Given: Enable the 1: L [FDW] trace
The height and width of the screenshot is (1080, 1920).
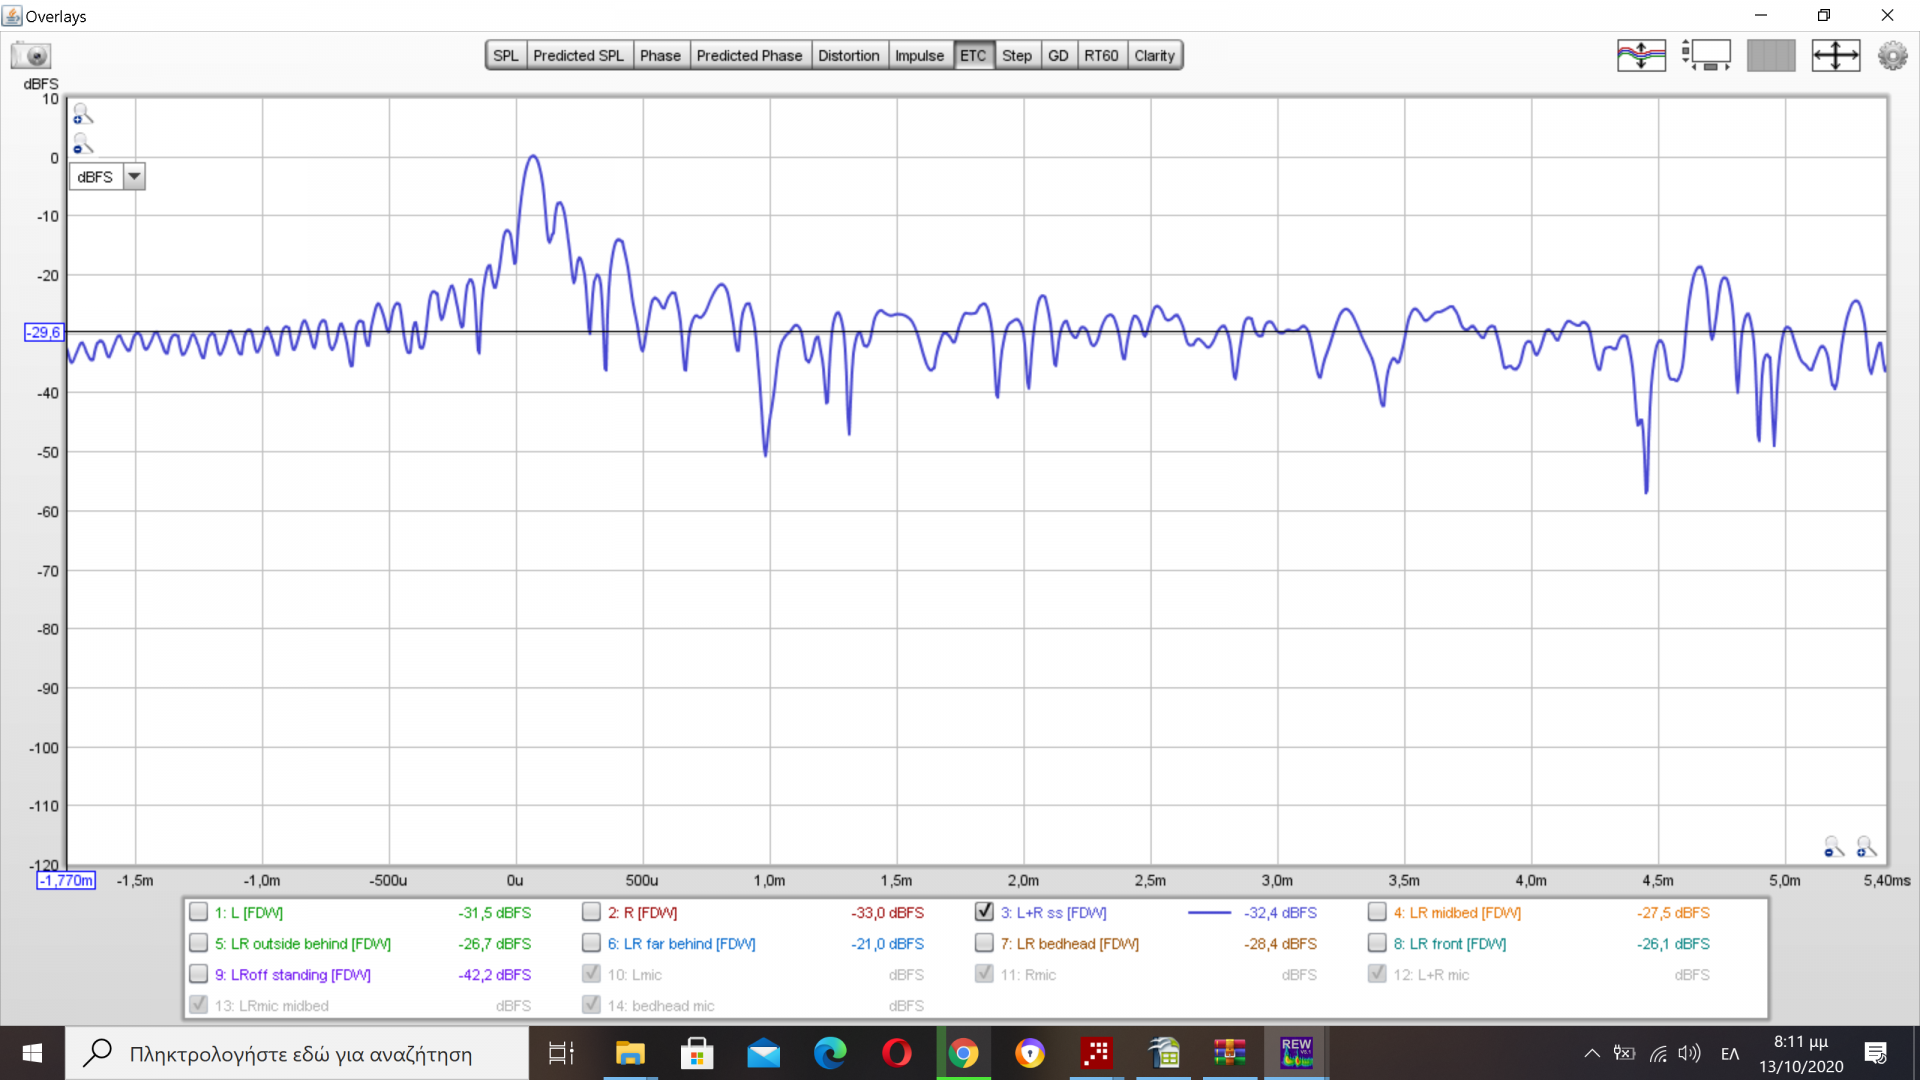Looking at the screenshot, I should [198, 912].
